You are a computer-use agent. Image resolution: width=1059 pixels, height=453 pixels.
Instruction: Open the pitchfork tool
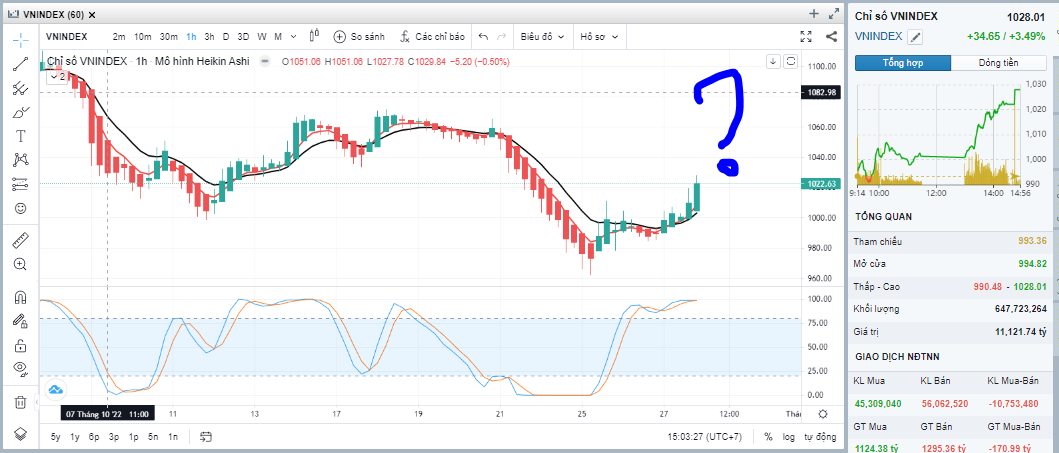21,88
